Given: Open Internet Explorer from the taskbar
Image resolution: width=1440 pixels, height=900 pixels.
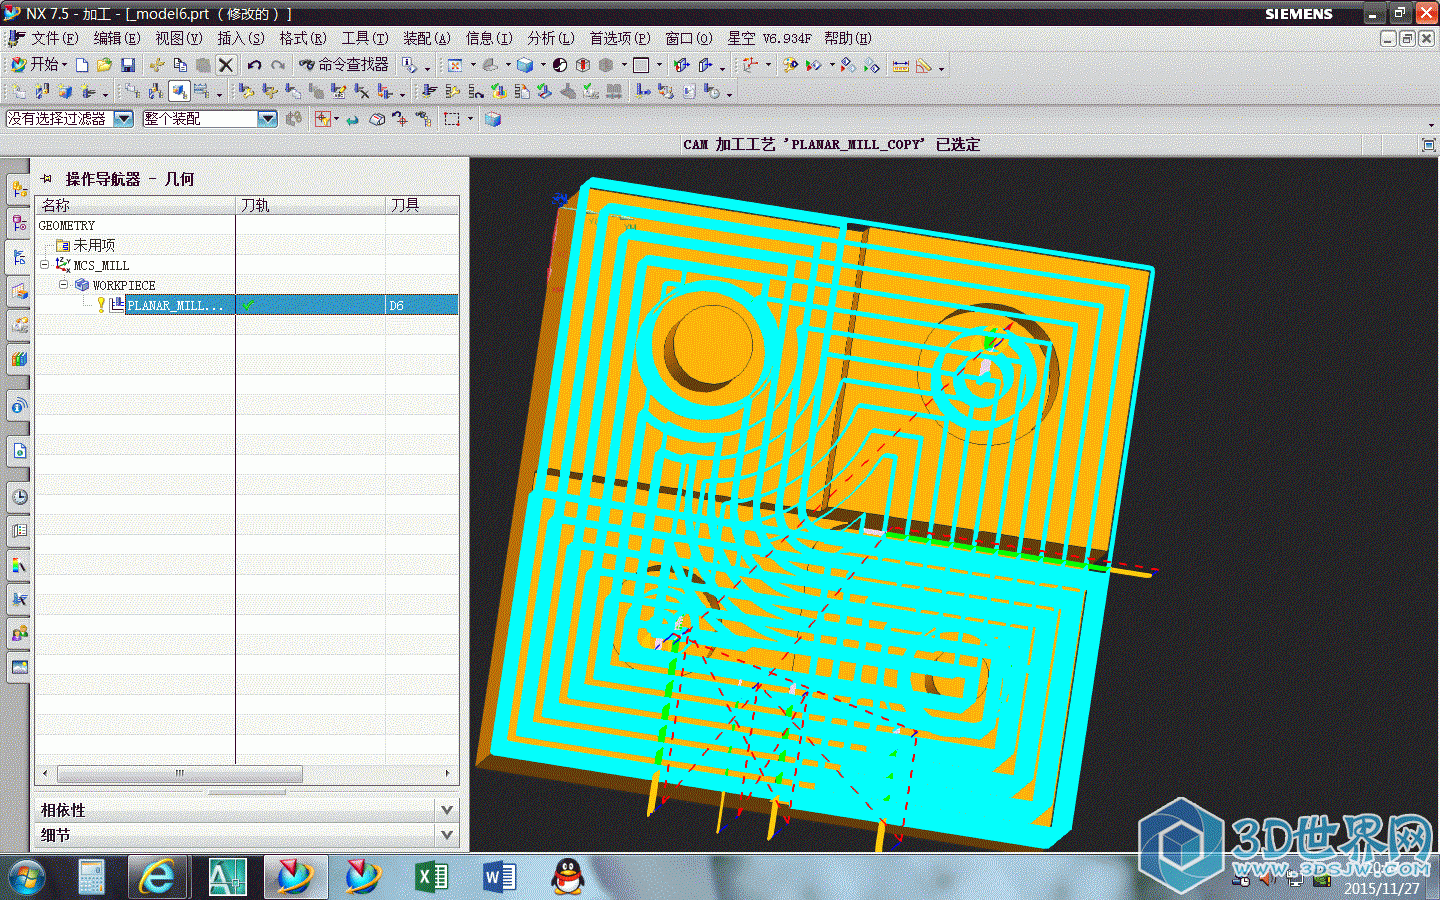Looking at the screenshot, I should click(x=157, y=877).
